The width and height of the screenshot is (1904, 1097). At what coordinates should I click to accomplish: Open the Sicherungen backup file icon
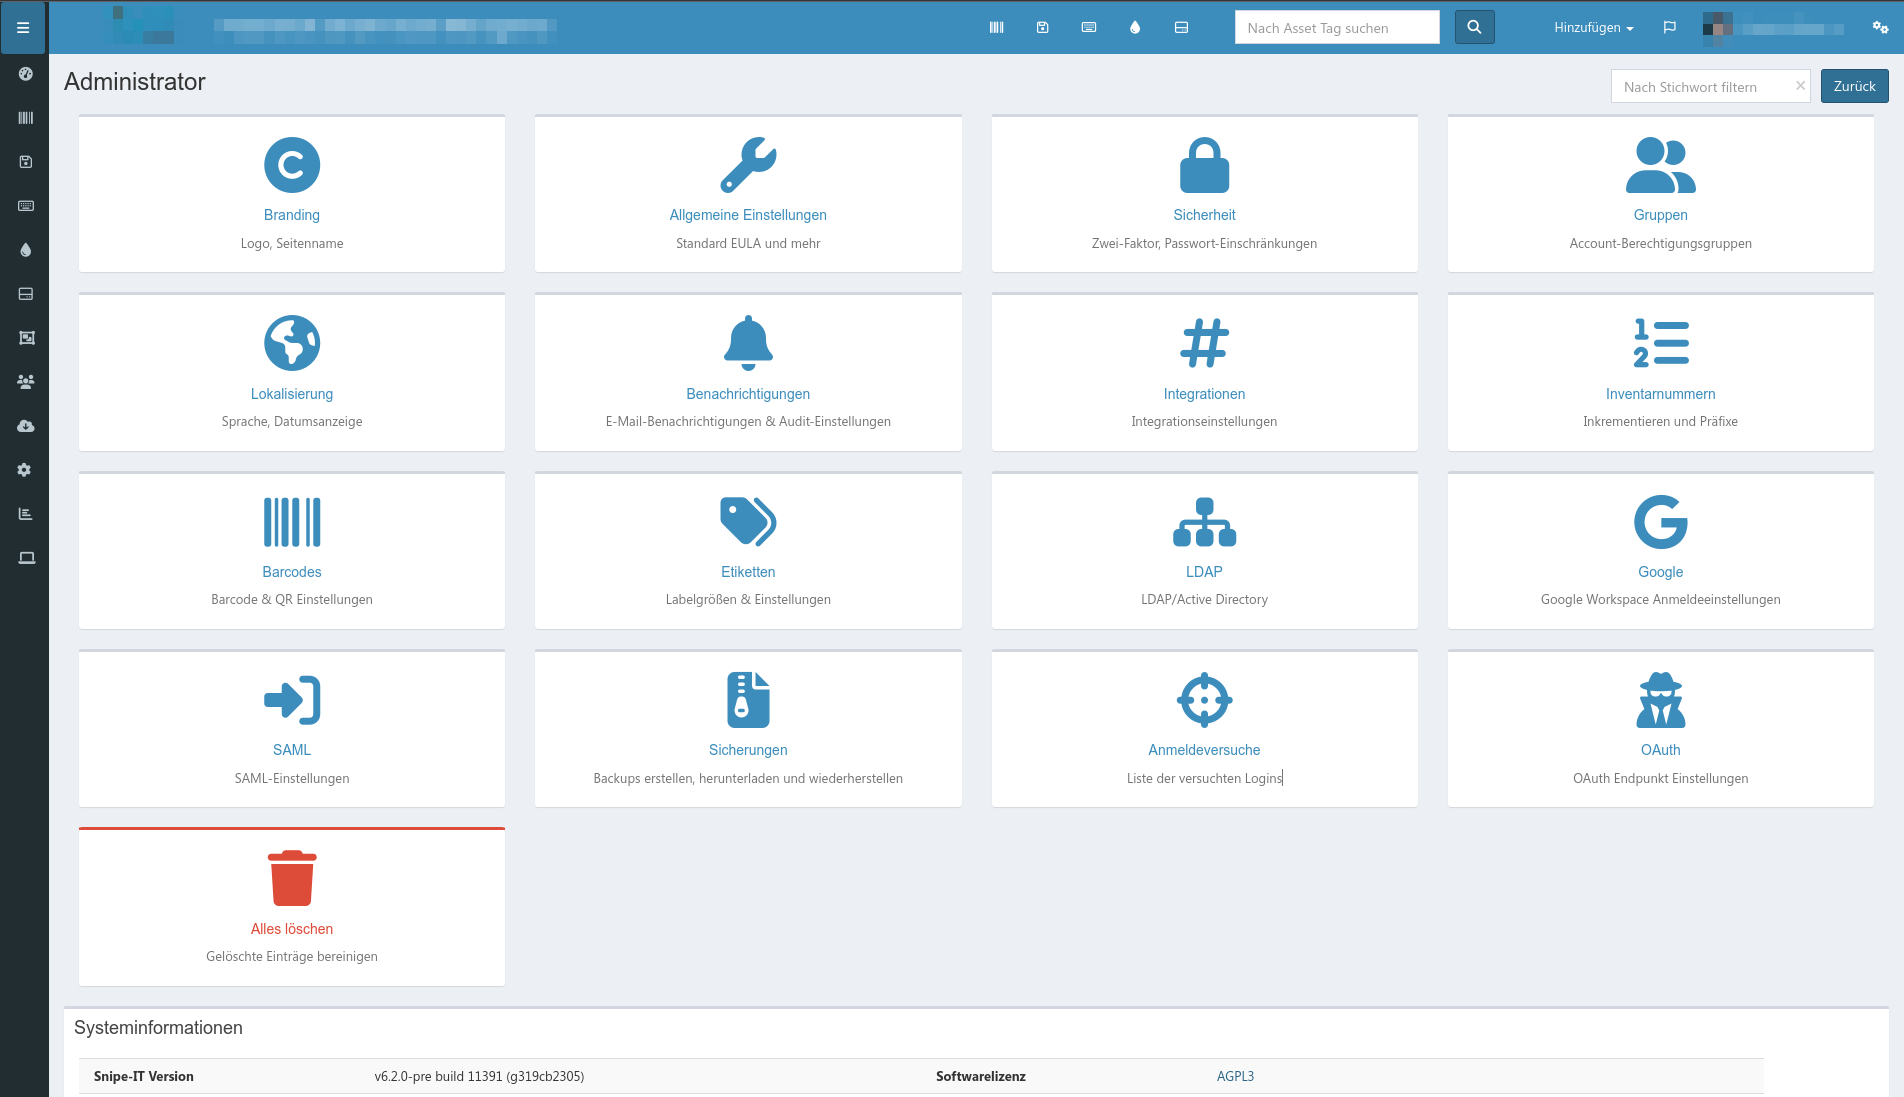point(748,700)
